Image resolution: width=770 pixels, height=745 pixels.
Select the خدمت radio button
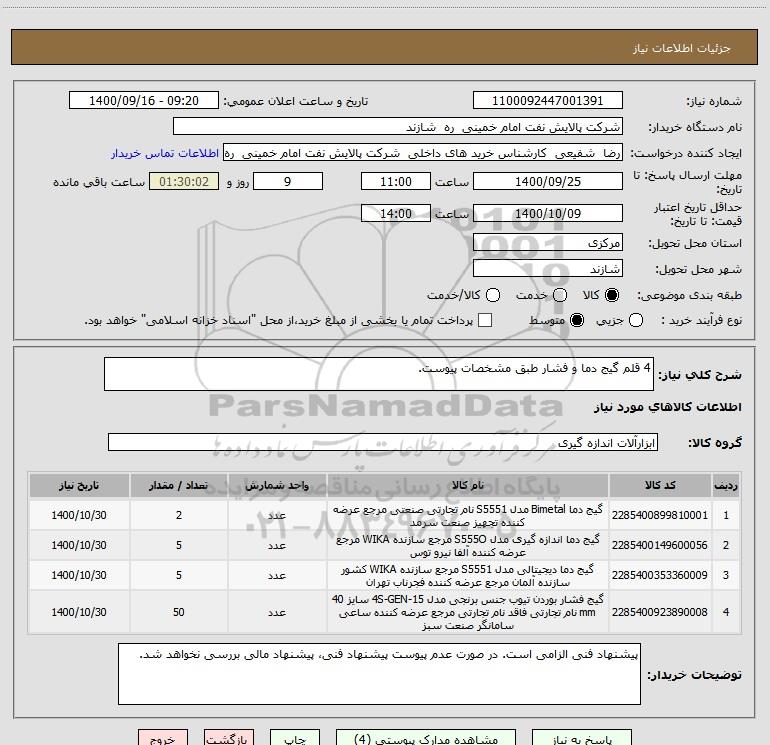(x=560, y=295)
